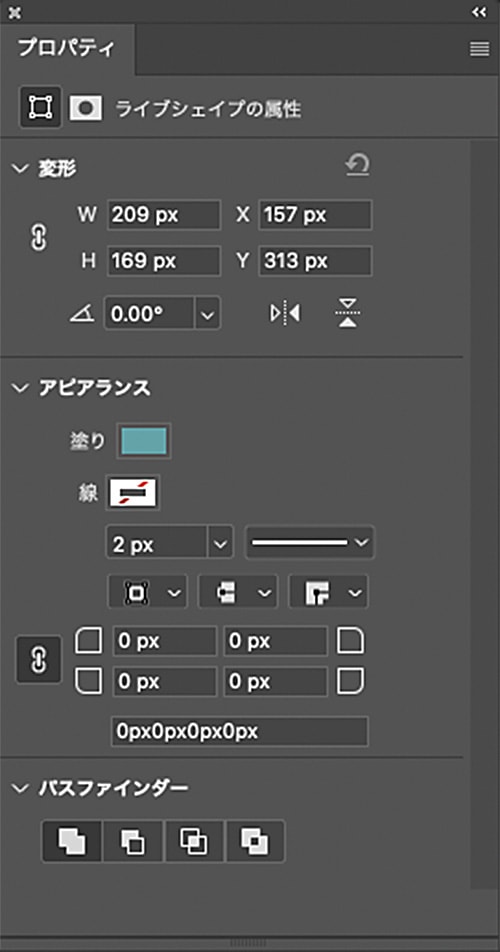The height and width of the screenshot is (952, 500).
Task: Click the rotation field showing 0.00°
Action: coord(149,313)
